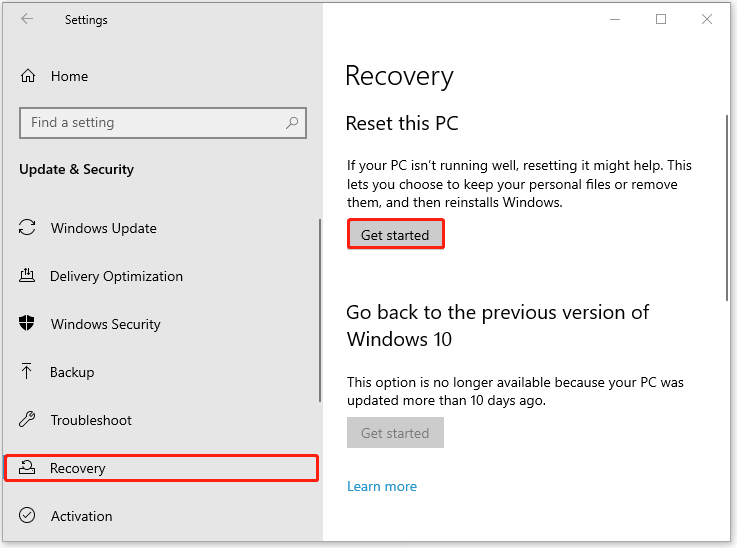Click the Troubleshoot wrench icon
The height and width of the screenshot is (548, 737).
27,419
